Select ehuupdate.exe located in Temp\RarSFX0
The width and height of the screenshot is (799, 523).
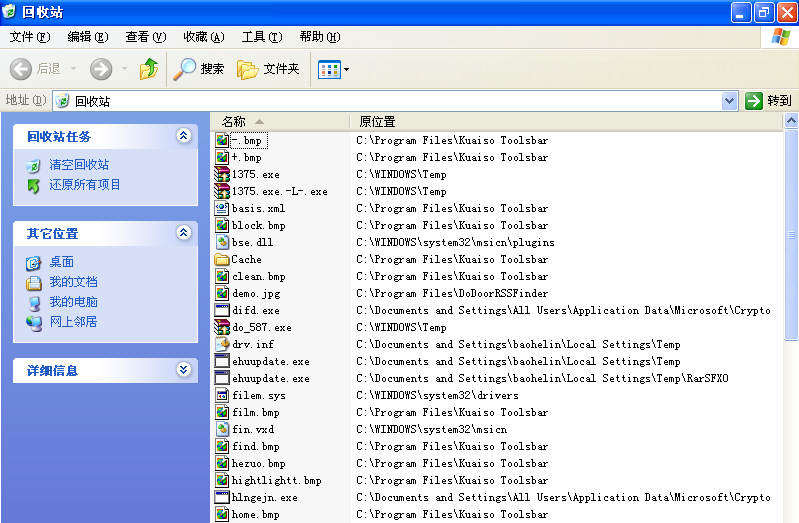271,378
